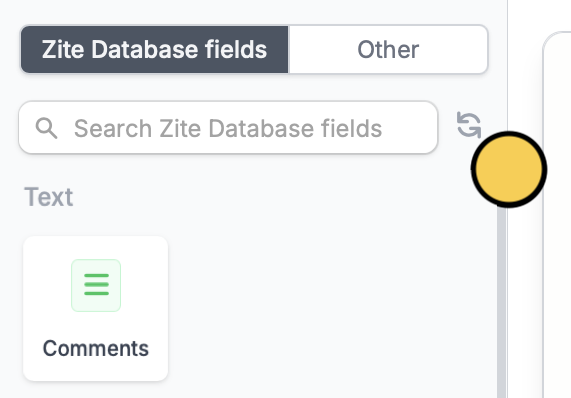This screenshot has width=571, height=398.
Task: Click the yellow circle marker
Action: pyautogui.click(x=509, y=169)
